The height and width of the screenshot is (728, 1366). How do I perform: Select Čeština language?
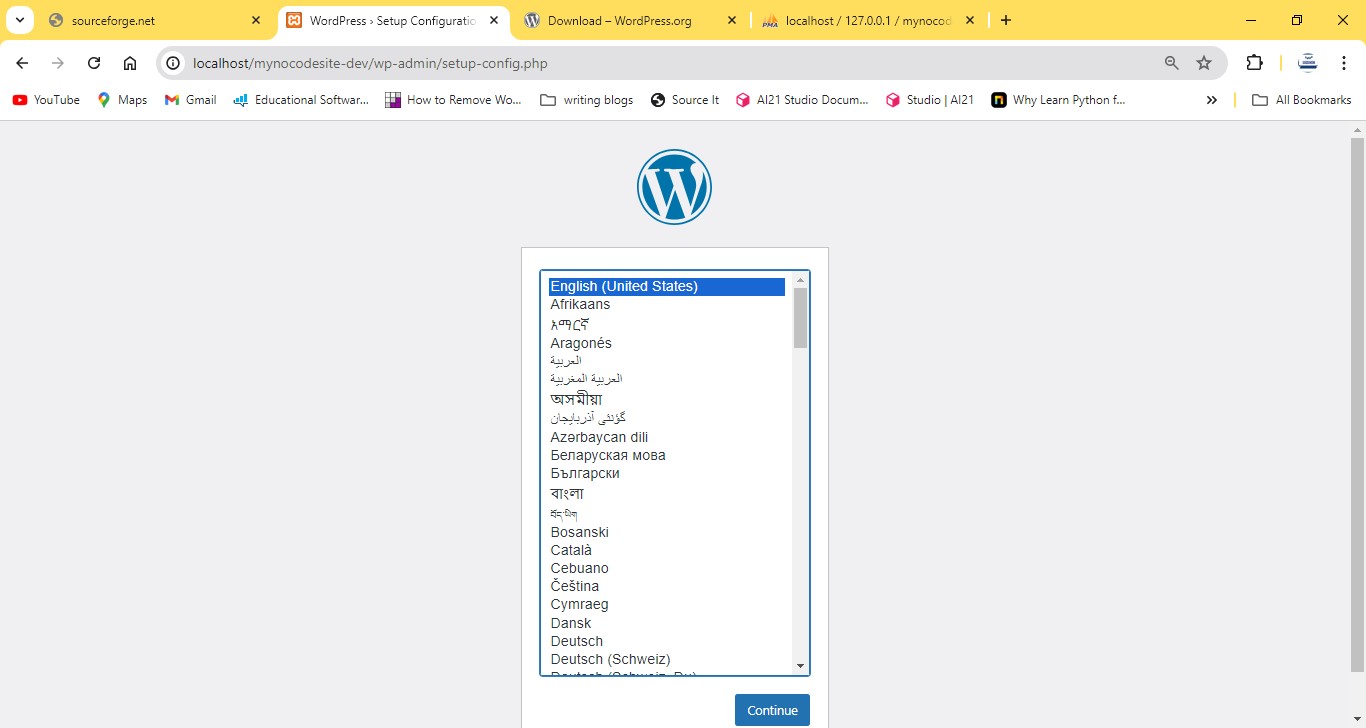667,586
